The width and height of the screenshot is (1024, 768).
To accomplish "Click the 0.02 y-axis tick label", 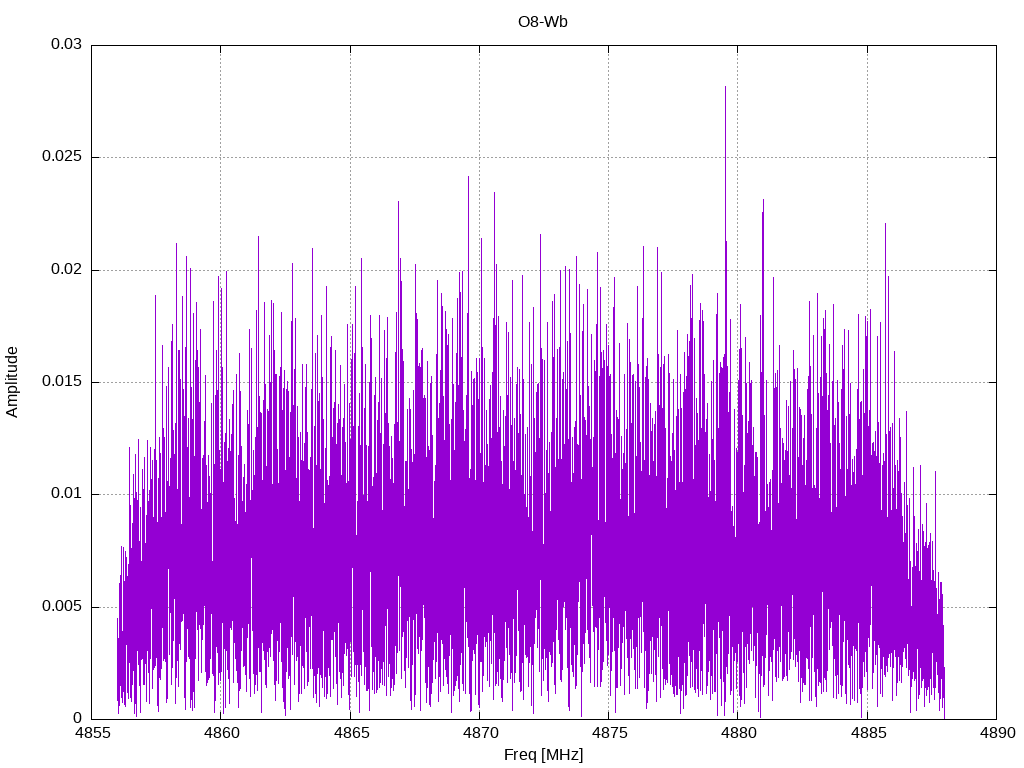I will coord(66,269).
